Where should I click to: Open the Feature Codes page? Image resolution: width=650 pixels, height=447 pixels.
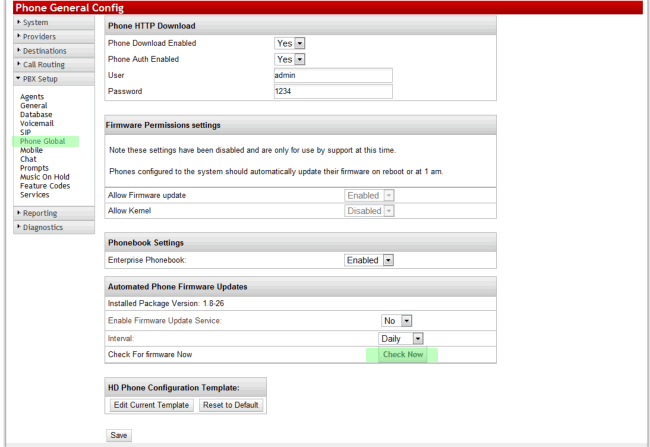45,186
